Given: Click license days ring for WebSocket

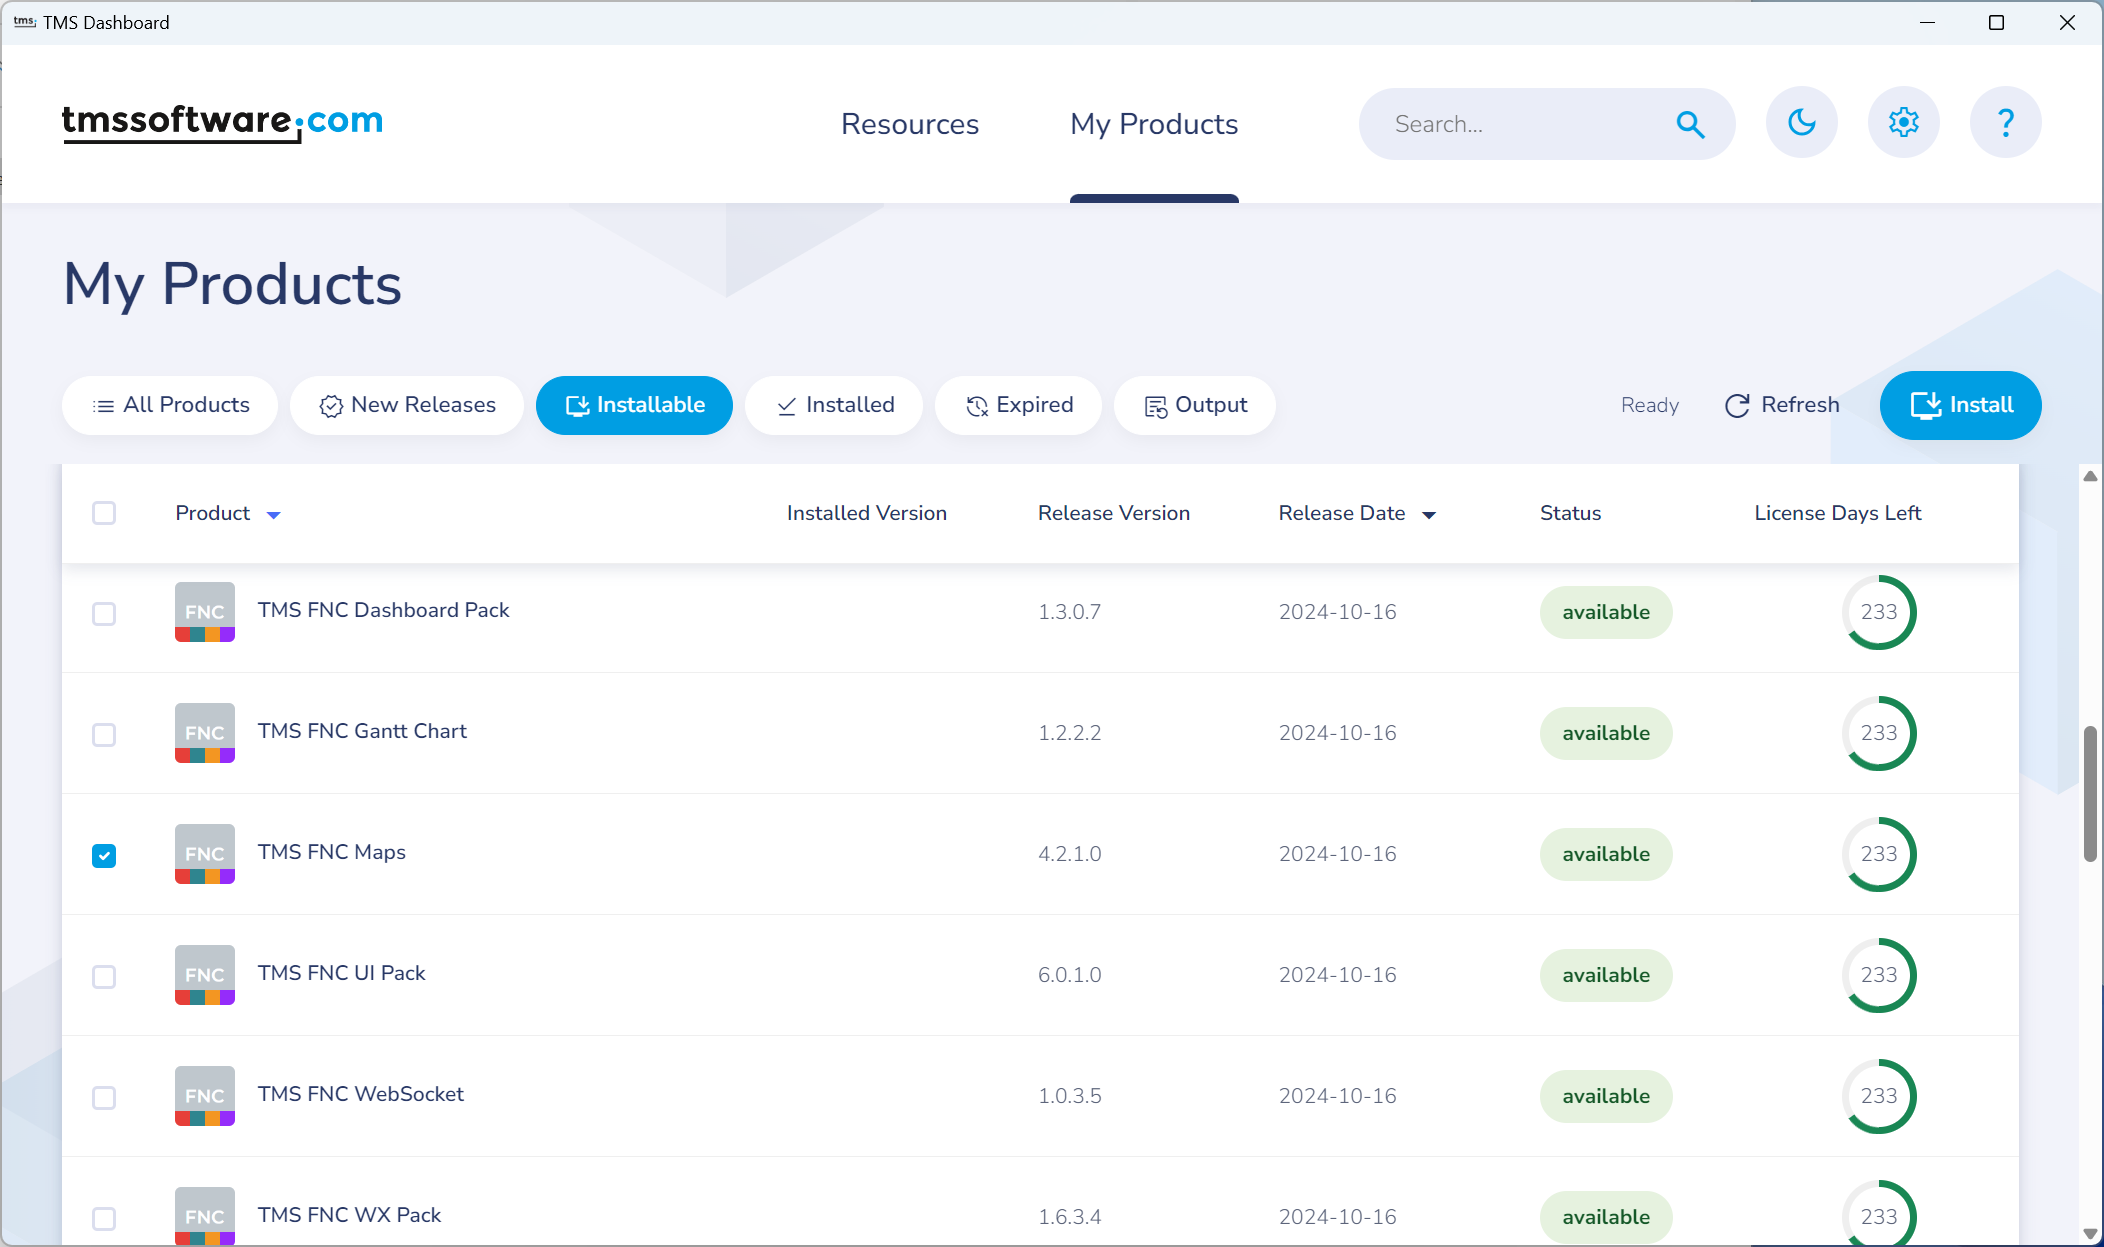Looking at the screenshot, I should coord(1879,1096).
